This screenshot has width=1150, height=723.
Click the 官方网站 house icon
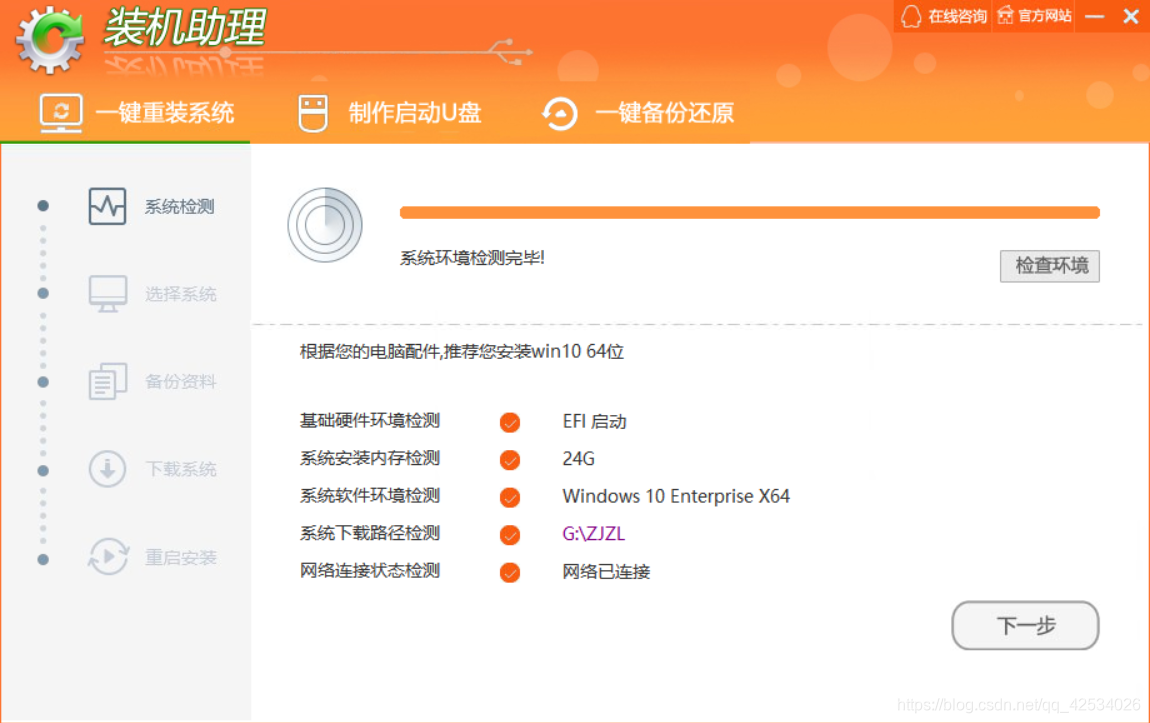click(1006, 15)
